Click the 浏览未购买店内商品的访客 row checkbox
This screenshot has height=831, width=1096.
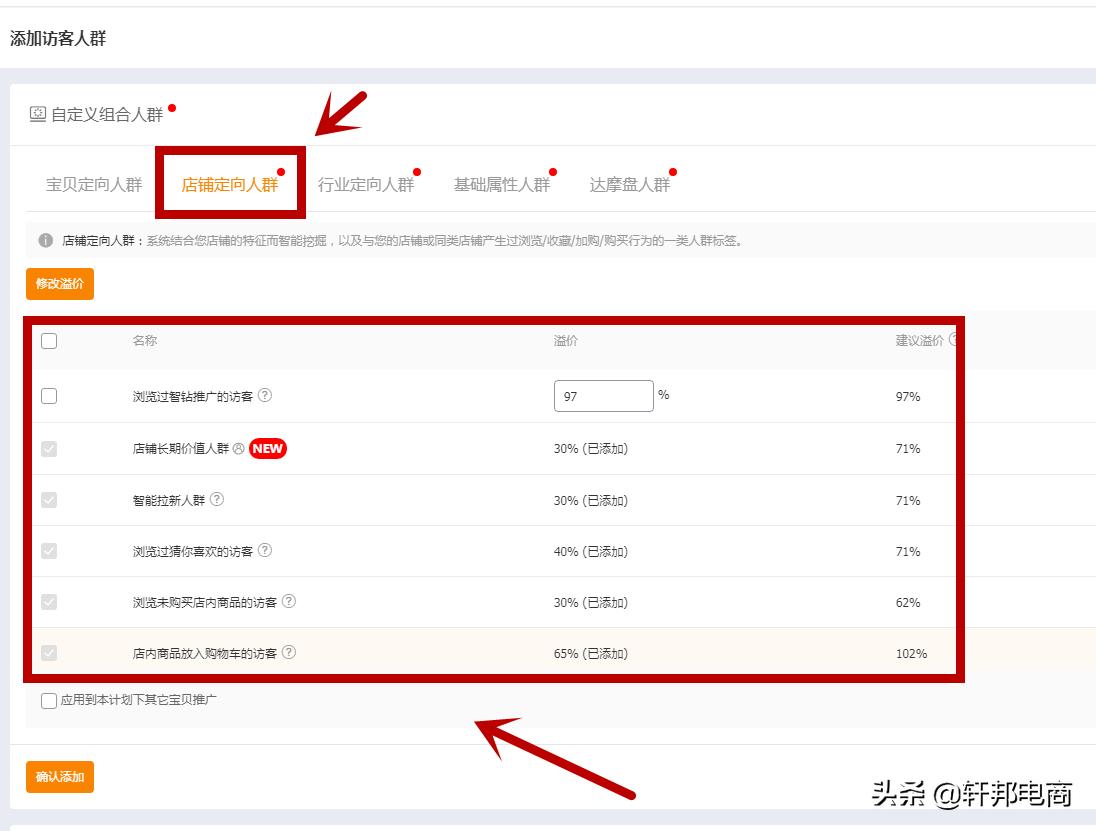tap(49, 602)
